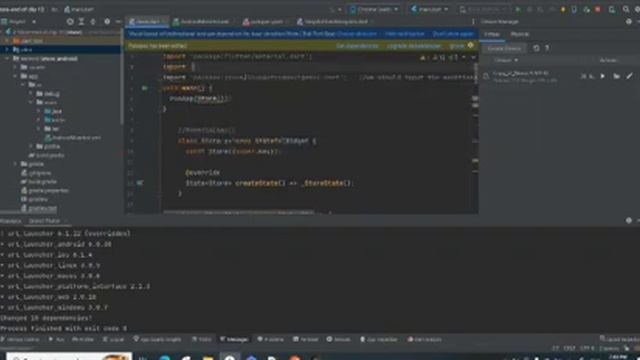Click Don't show again in blue banner
The image size is (640, 360).
[x=453, y=34]
